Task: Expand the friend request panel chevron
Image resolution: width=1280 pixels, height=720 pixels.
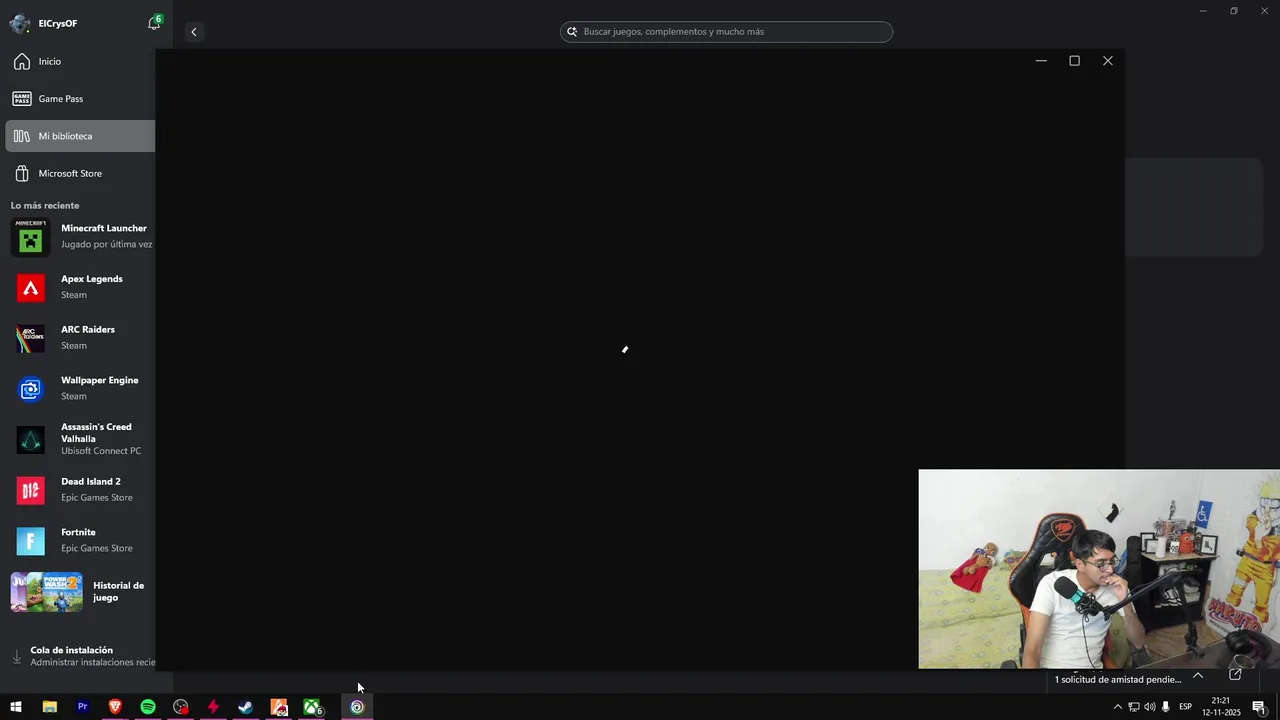Action: pos(1198,675)
